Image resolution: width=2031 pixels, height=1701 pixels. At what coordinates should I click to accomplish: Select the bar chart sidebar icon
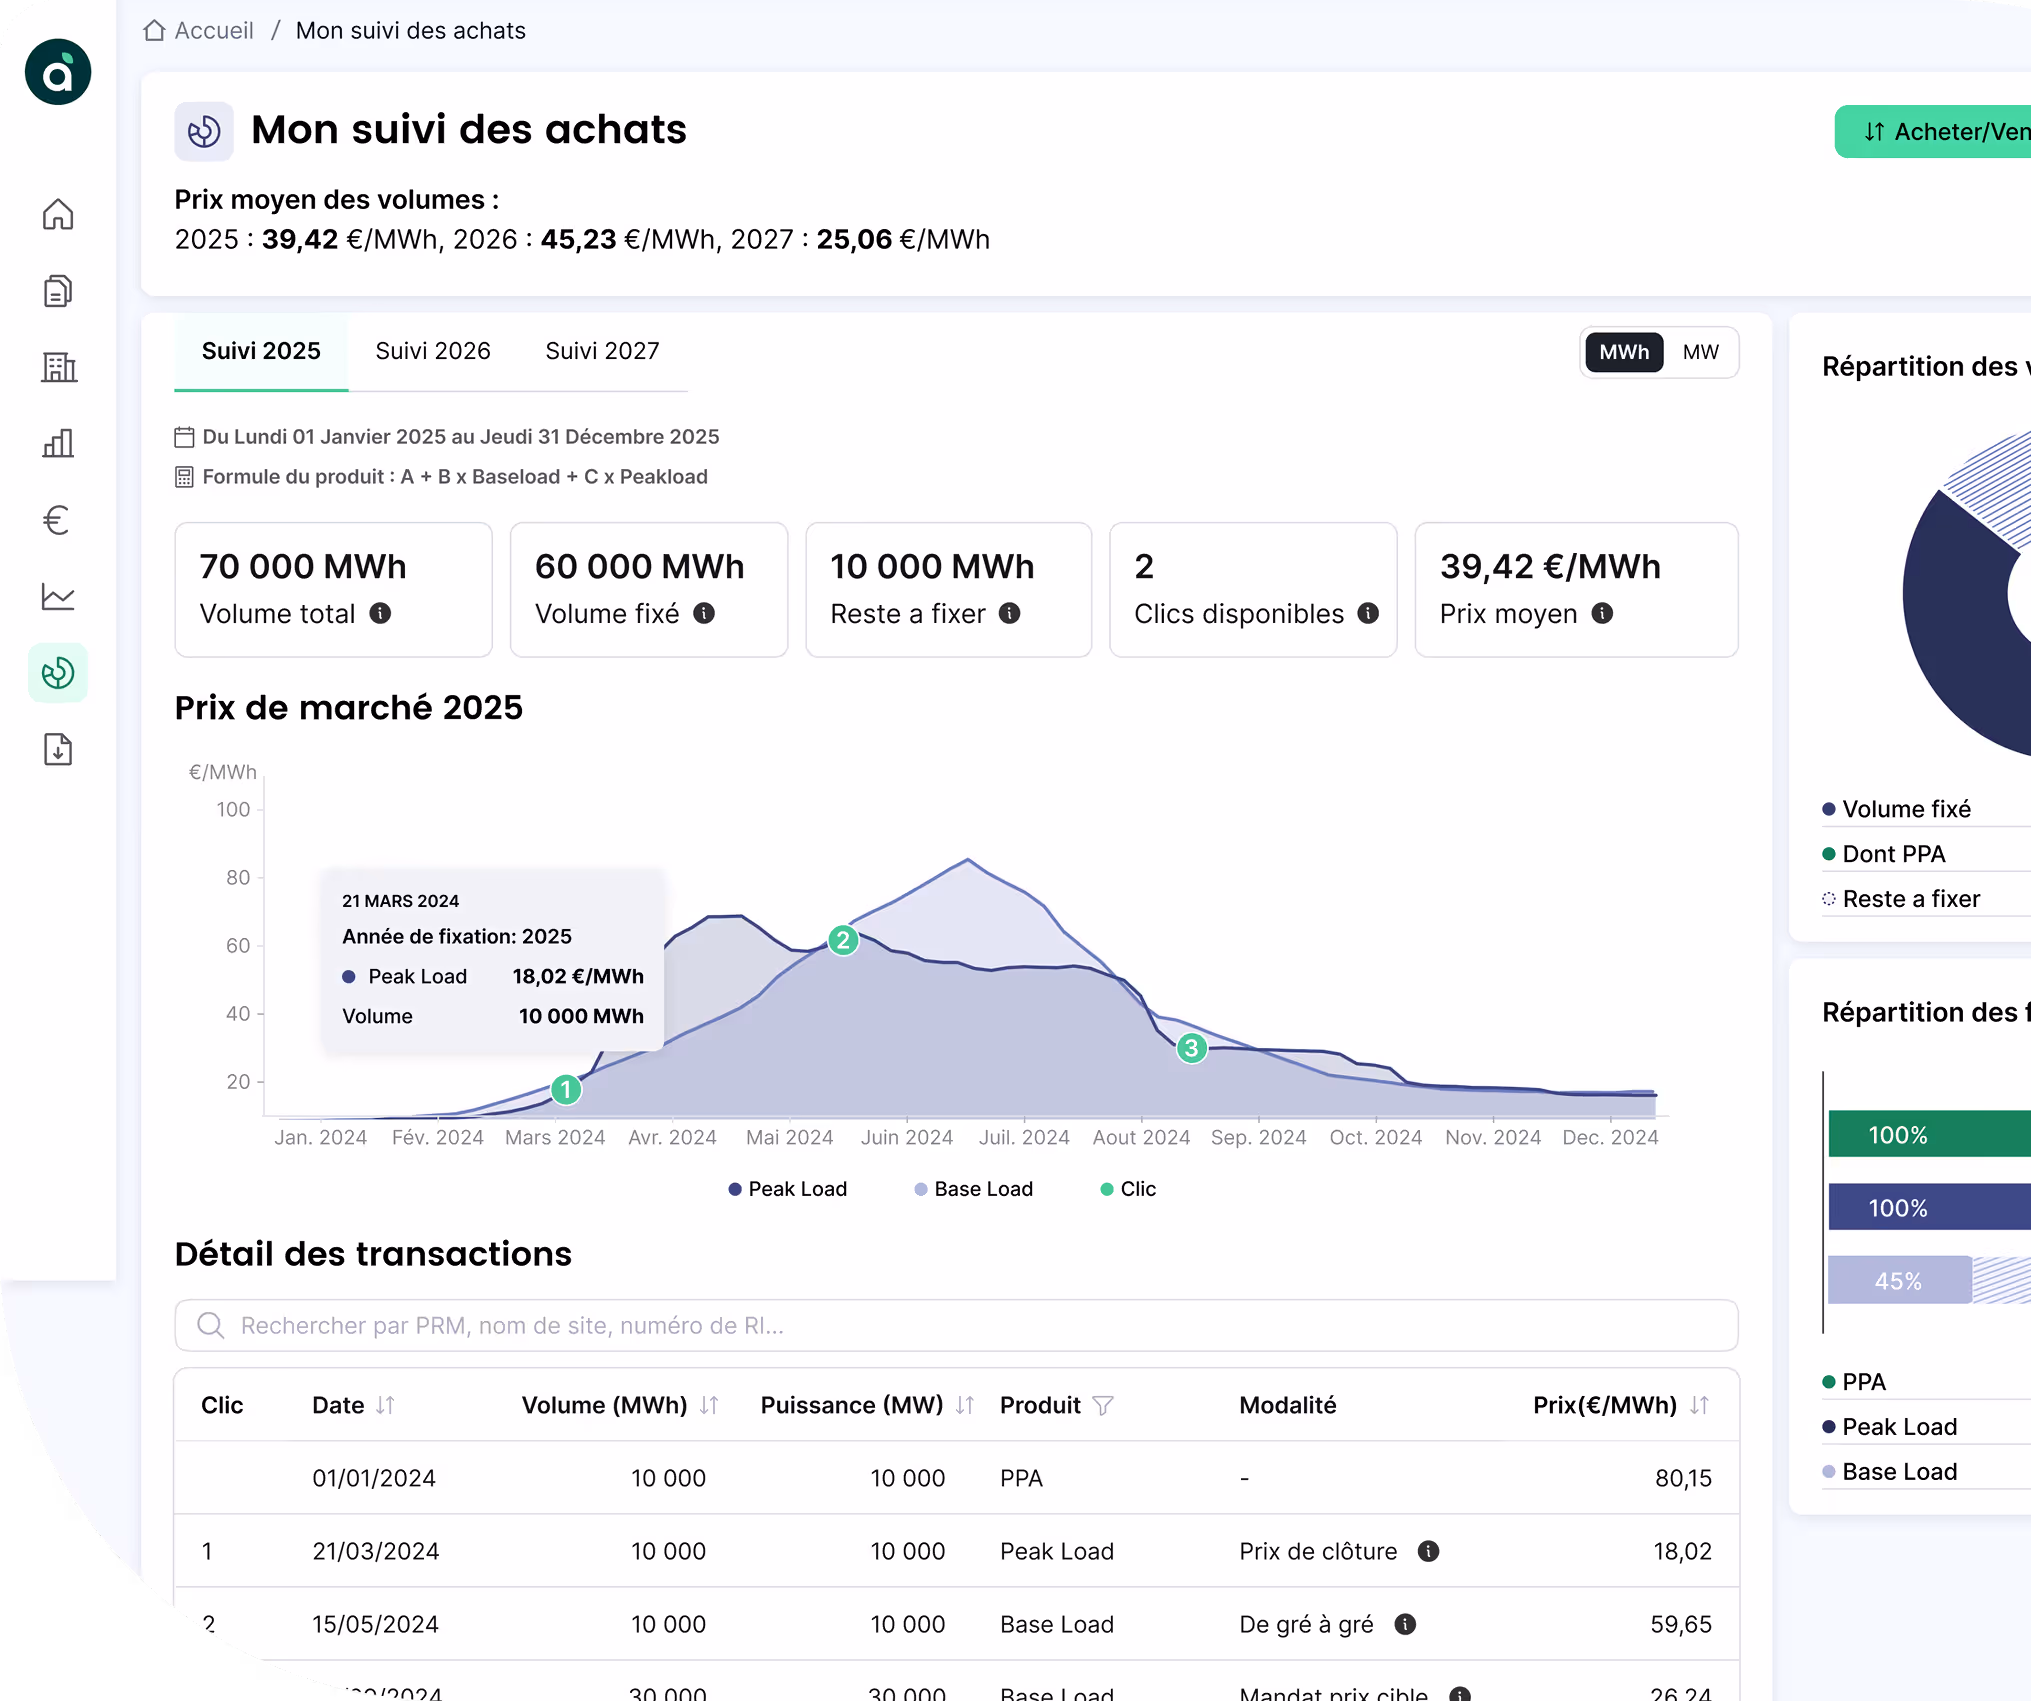point(58,443)
